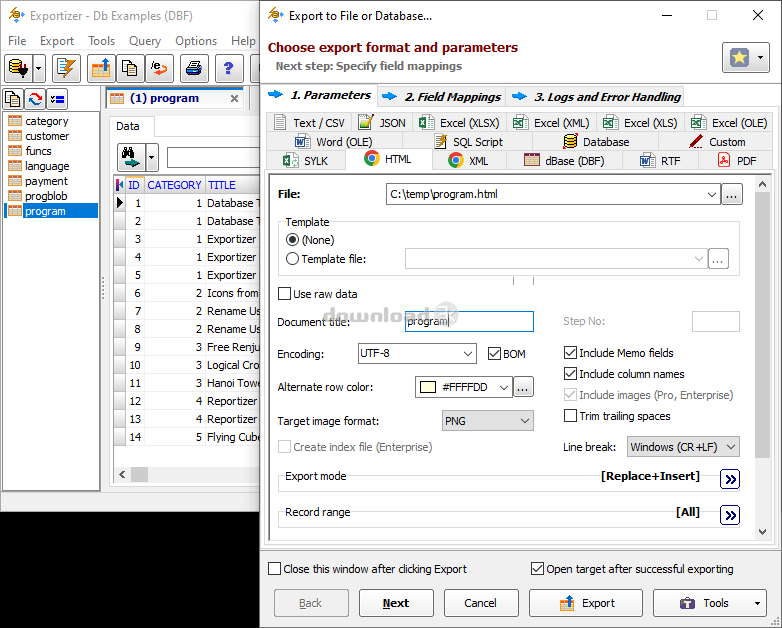Select the Excel (XLS) export format
This screenshot has height=628, width=782.
pyautogui.click(x=640, y=123)
